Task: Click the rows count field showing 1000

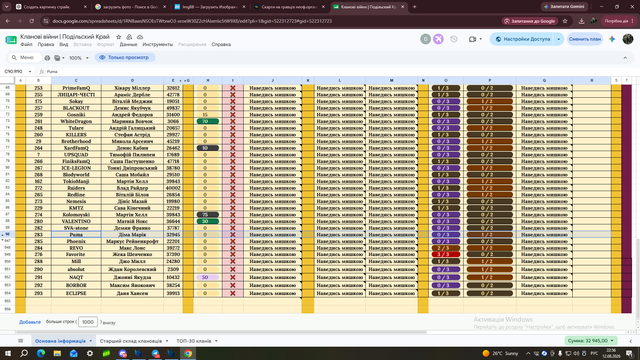Action: coord(88,322)
